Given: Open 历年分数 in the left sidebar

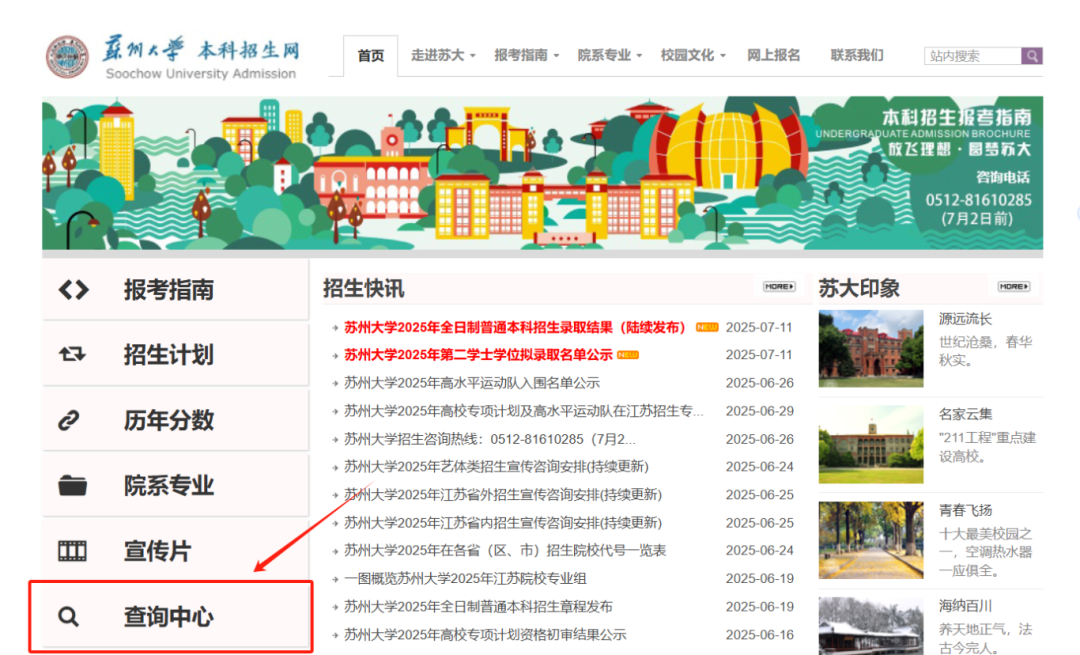Looking at the screenshot, I should coord(176,420).
